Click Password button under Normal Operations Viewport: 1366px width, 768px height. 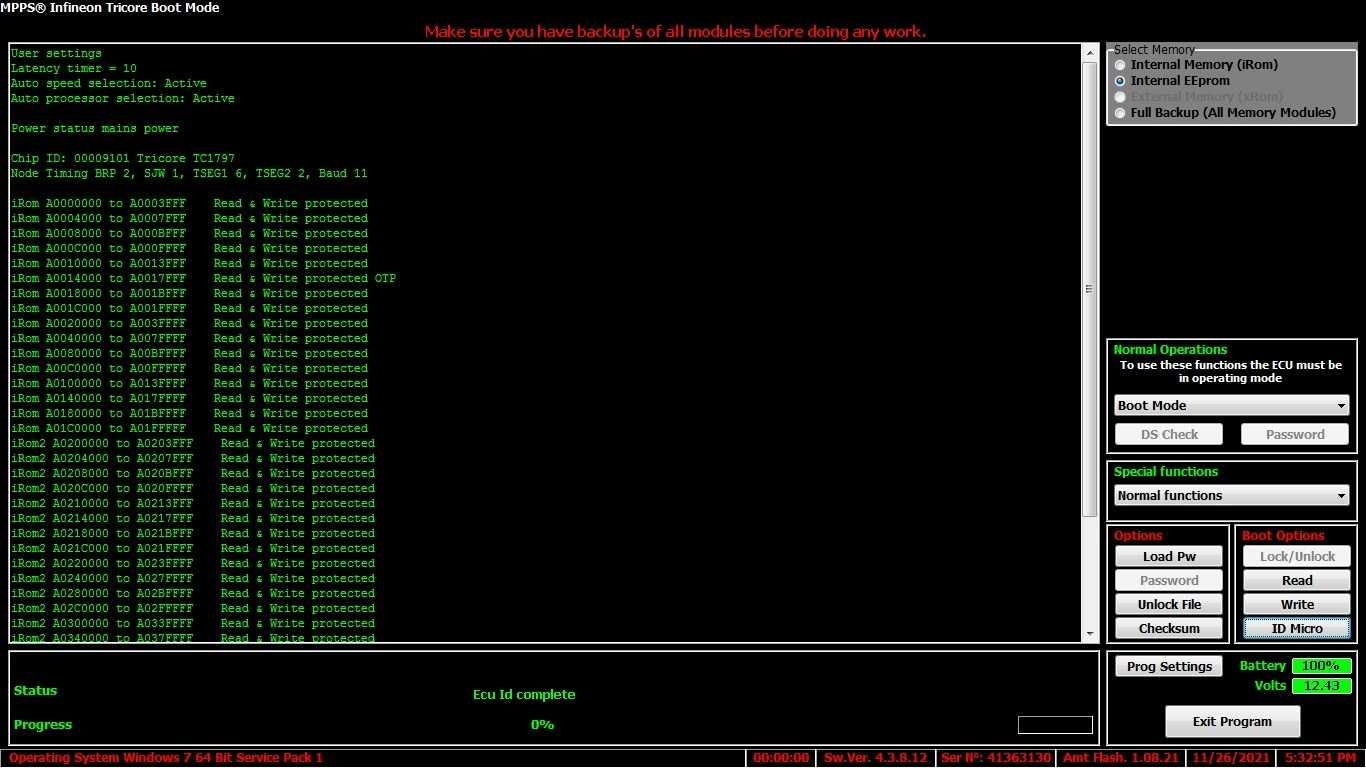1295,434
